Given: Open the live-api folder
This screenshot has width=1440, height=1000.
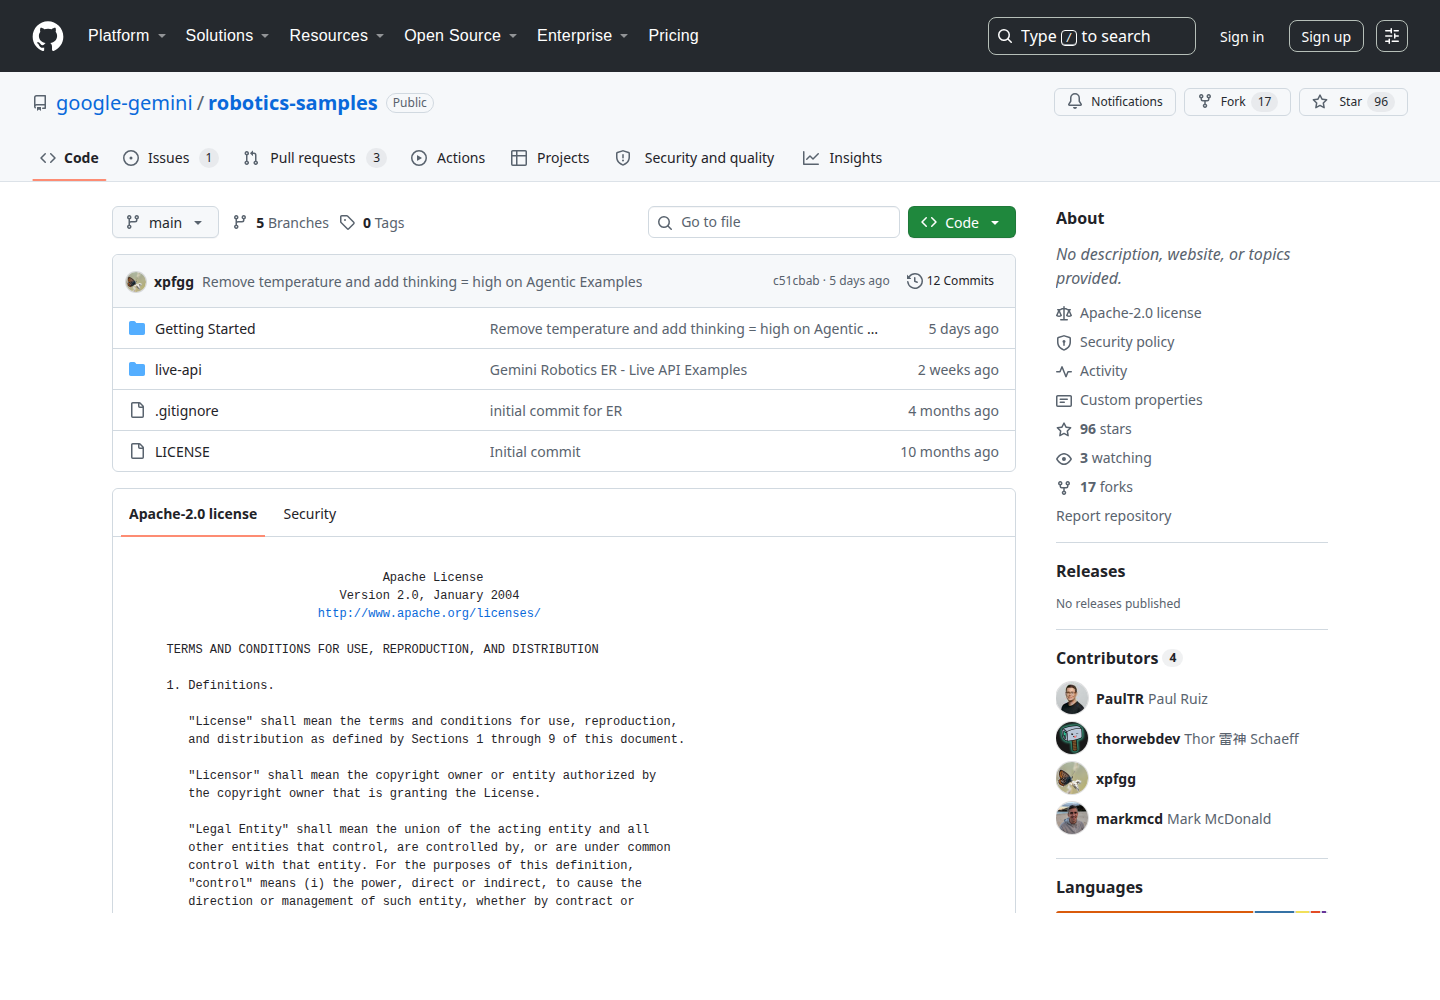Looking at the screenshot, I should (x=178, y=370).
